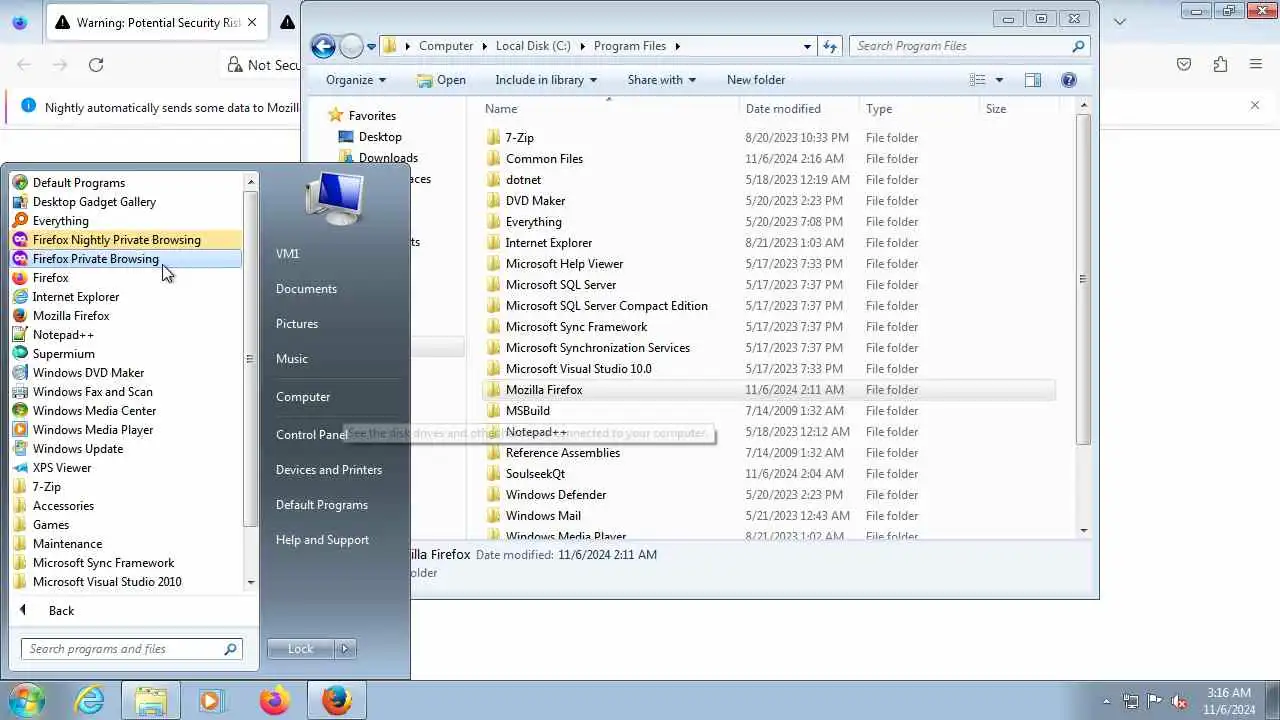The width and height of the screenshot is (1280, 720).
Task: Click the volume muted tray icon
Action: [1179, 702]
